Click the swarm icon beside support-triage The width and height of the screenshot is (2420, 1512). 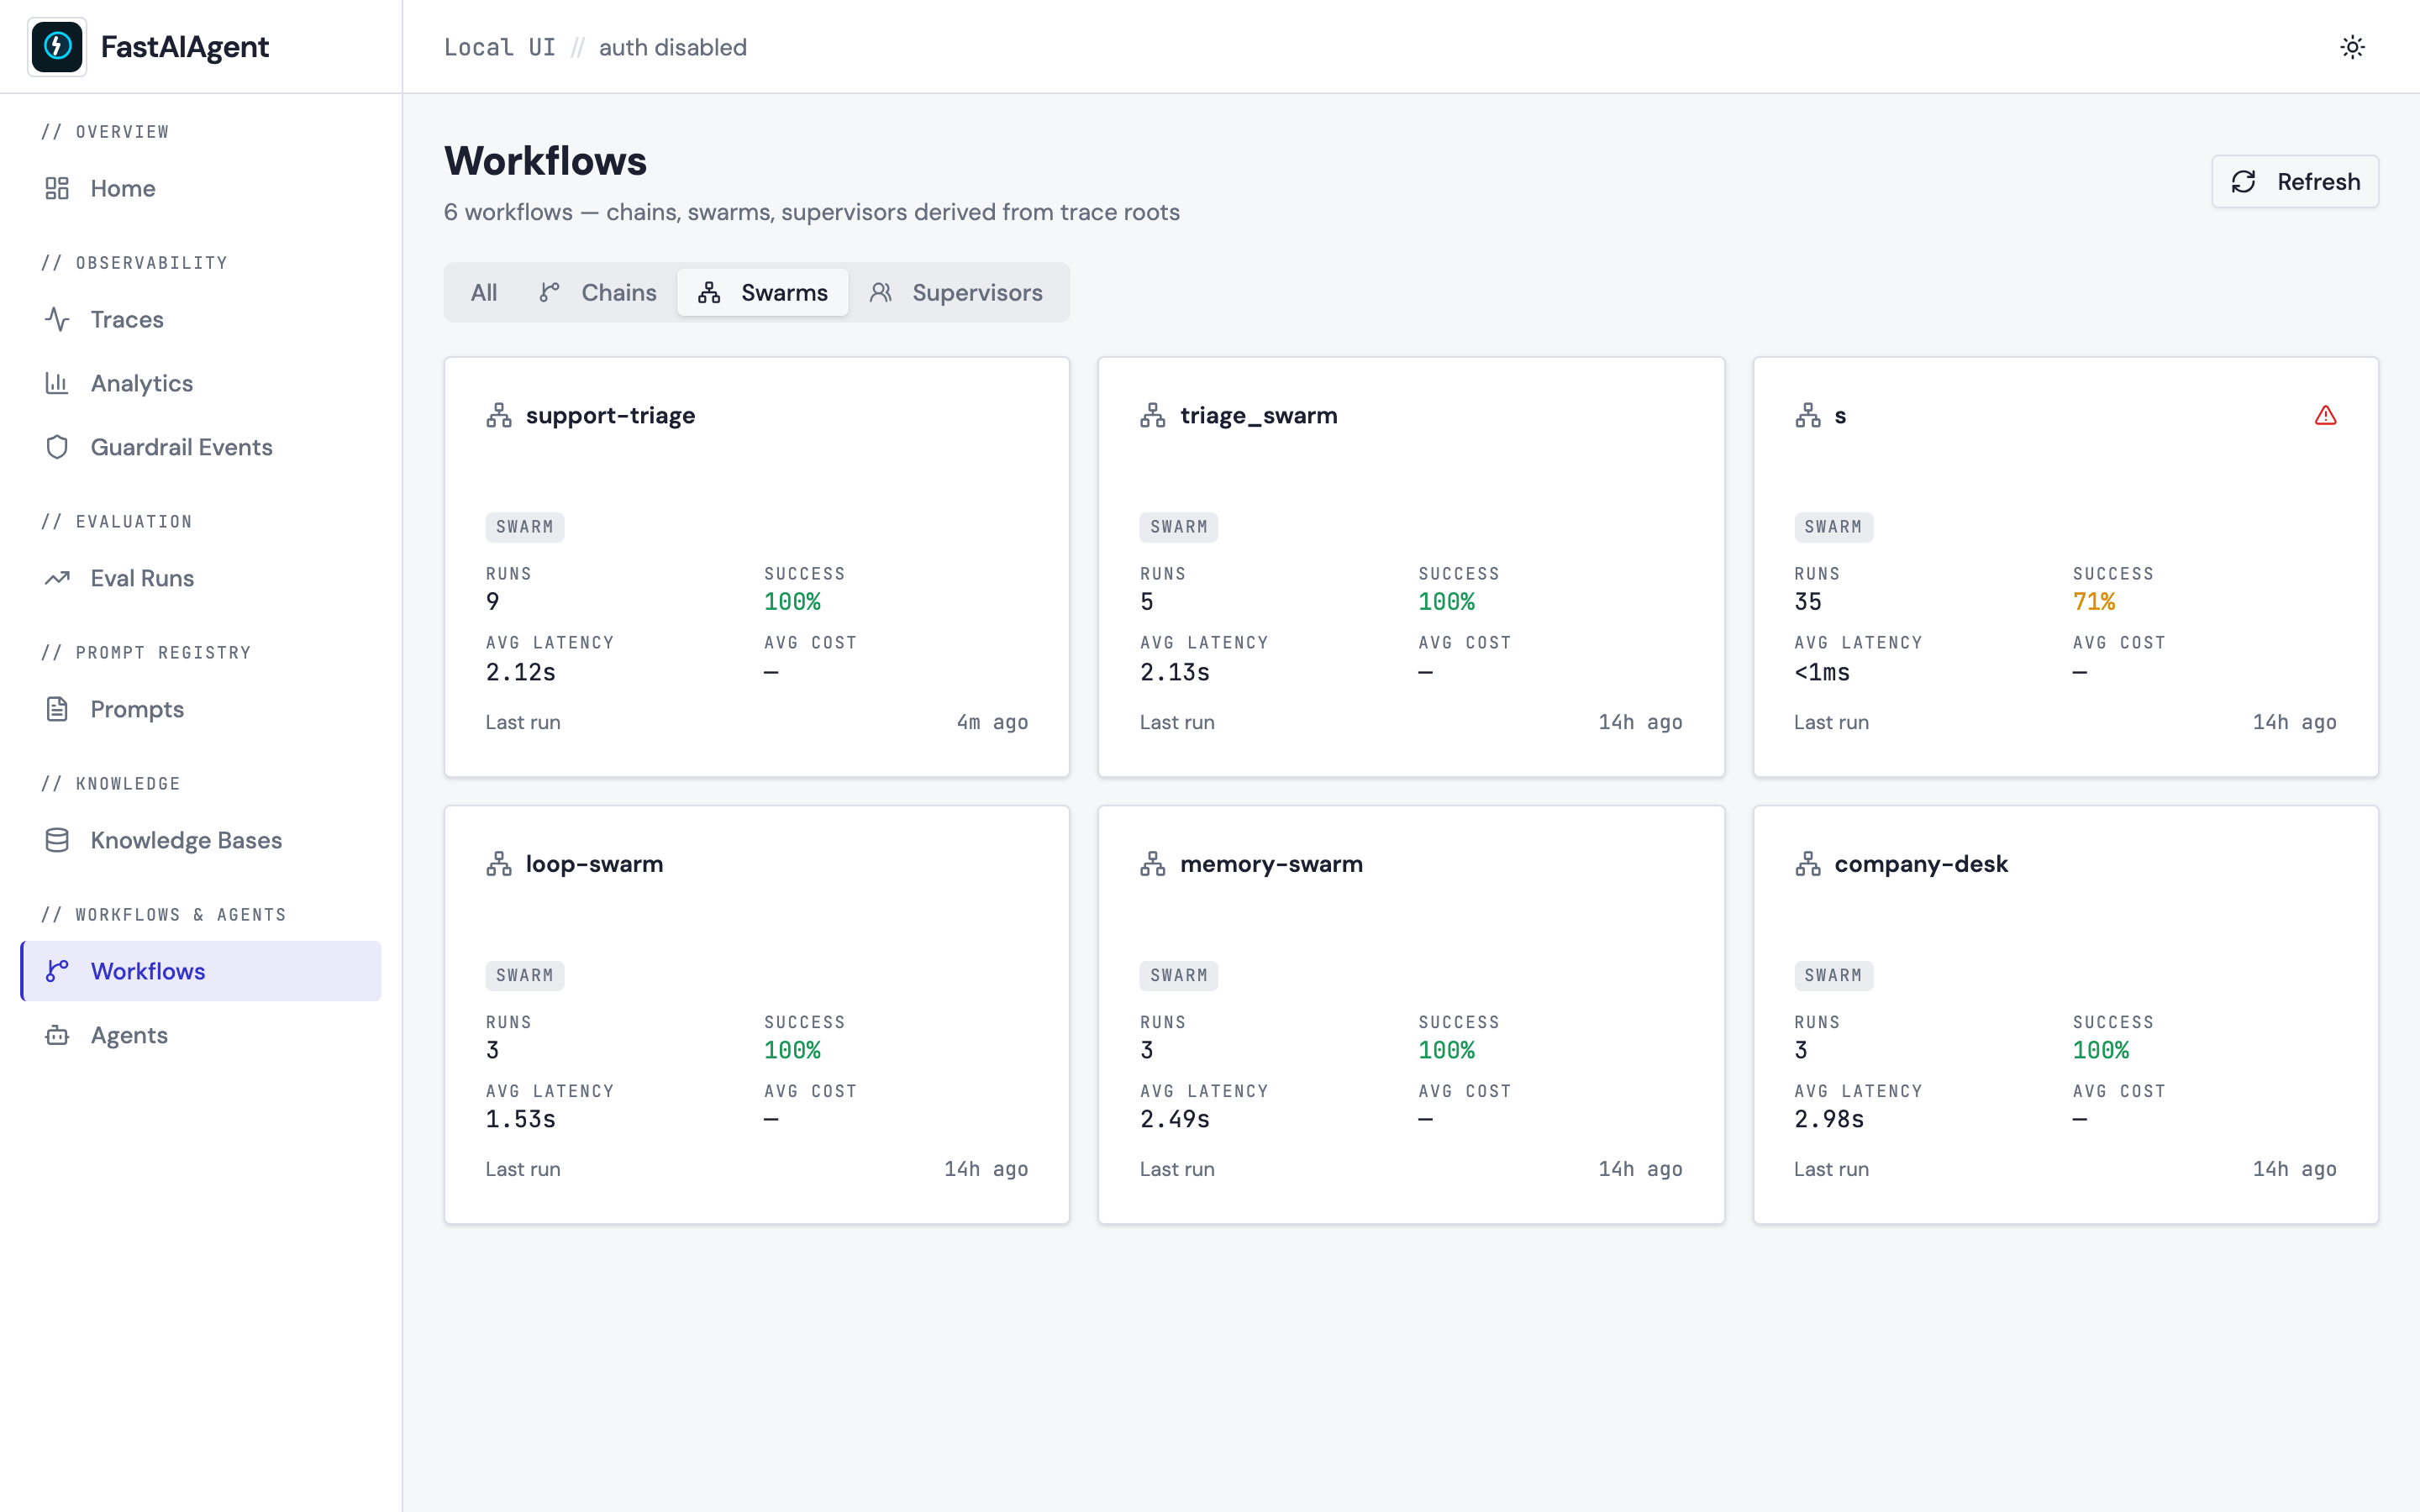[x=499, y=415]
